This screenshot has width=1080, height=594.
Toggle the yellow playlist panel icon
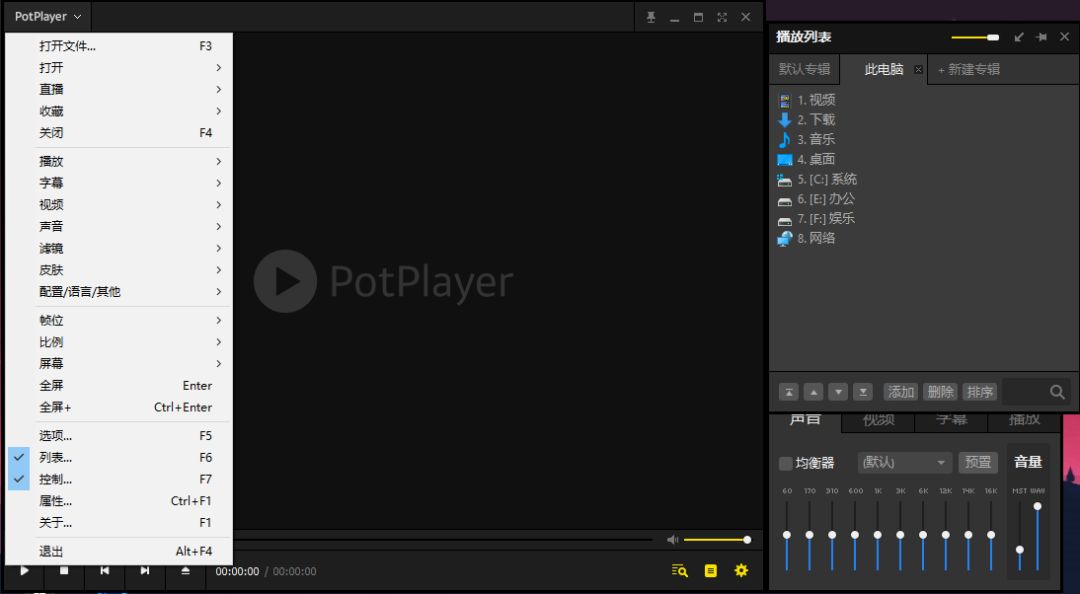[x=711, y=571]
